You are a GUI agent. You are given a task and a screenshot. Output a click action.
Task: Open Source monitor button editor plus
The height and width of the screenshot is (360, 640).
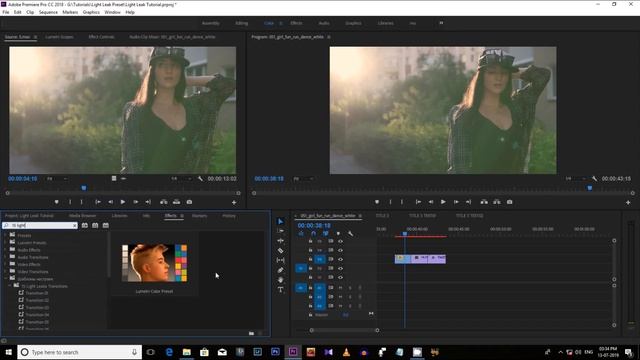click(234, 202)
